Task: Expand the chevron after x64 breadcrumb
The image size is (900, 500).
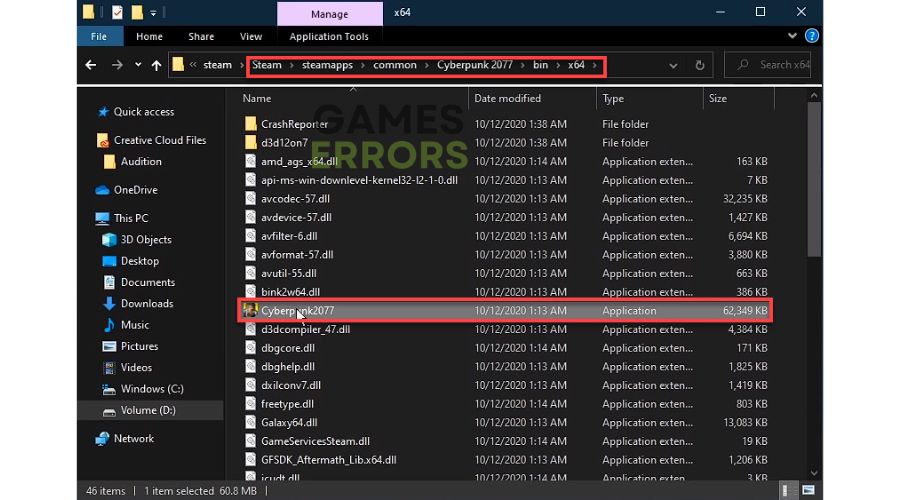Action: (595, 65)
